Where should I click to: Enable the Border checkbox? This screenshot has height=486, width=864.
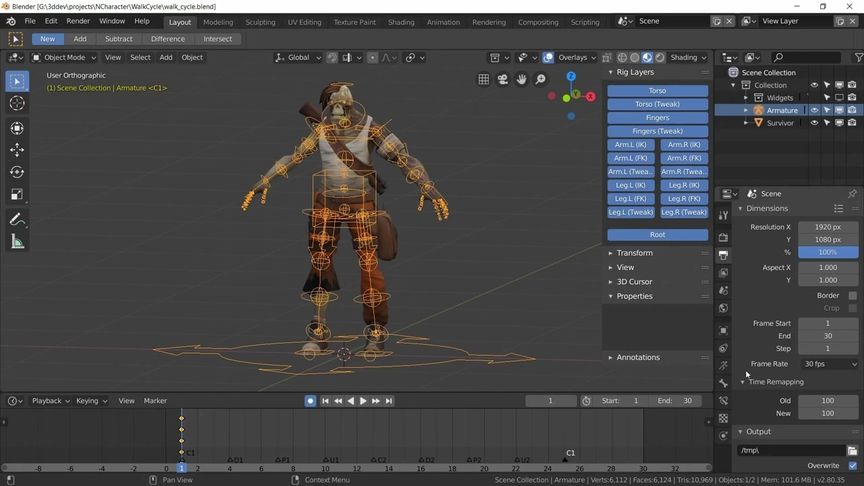852,296
